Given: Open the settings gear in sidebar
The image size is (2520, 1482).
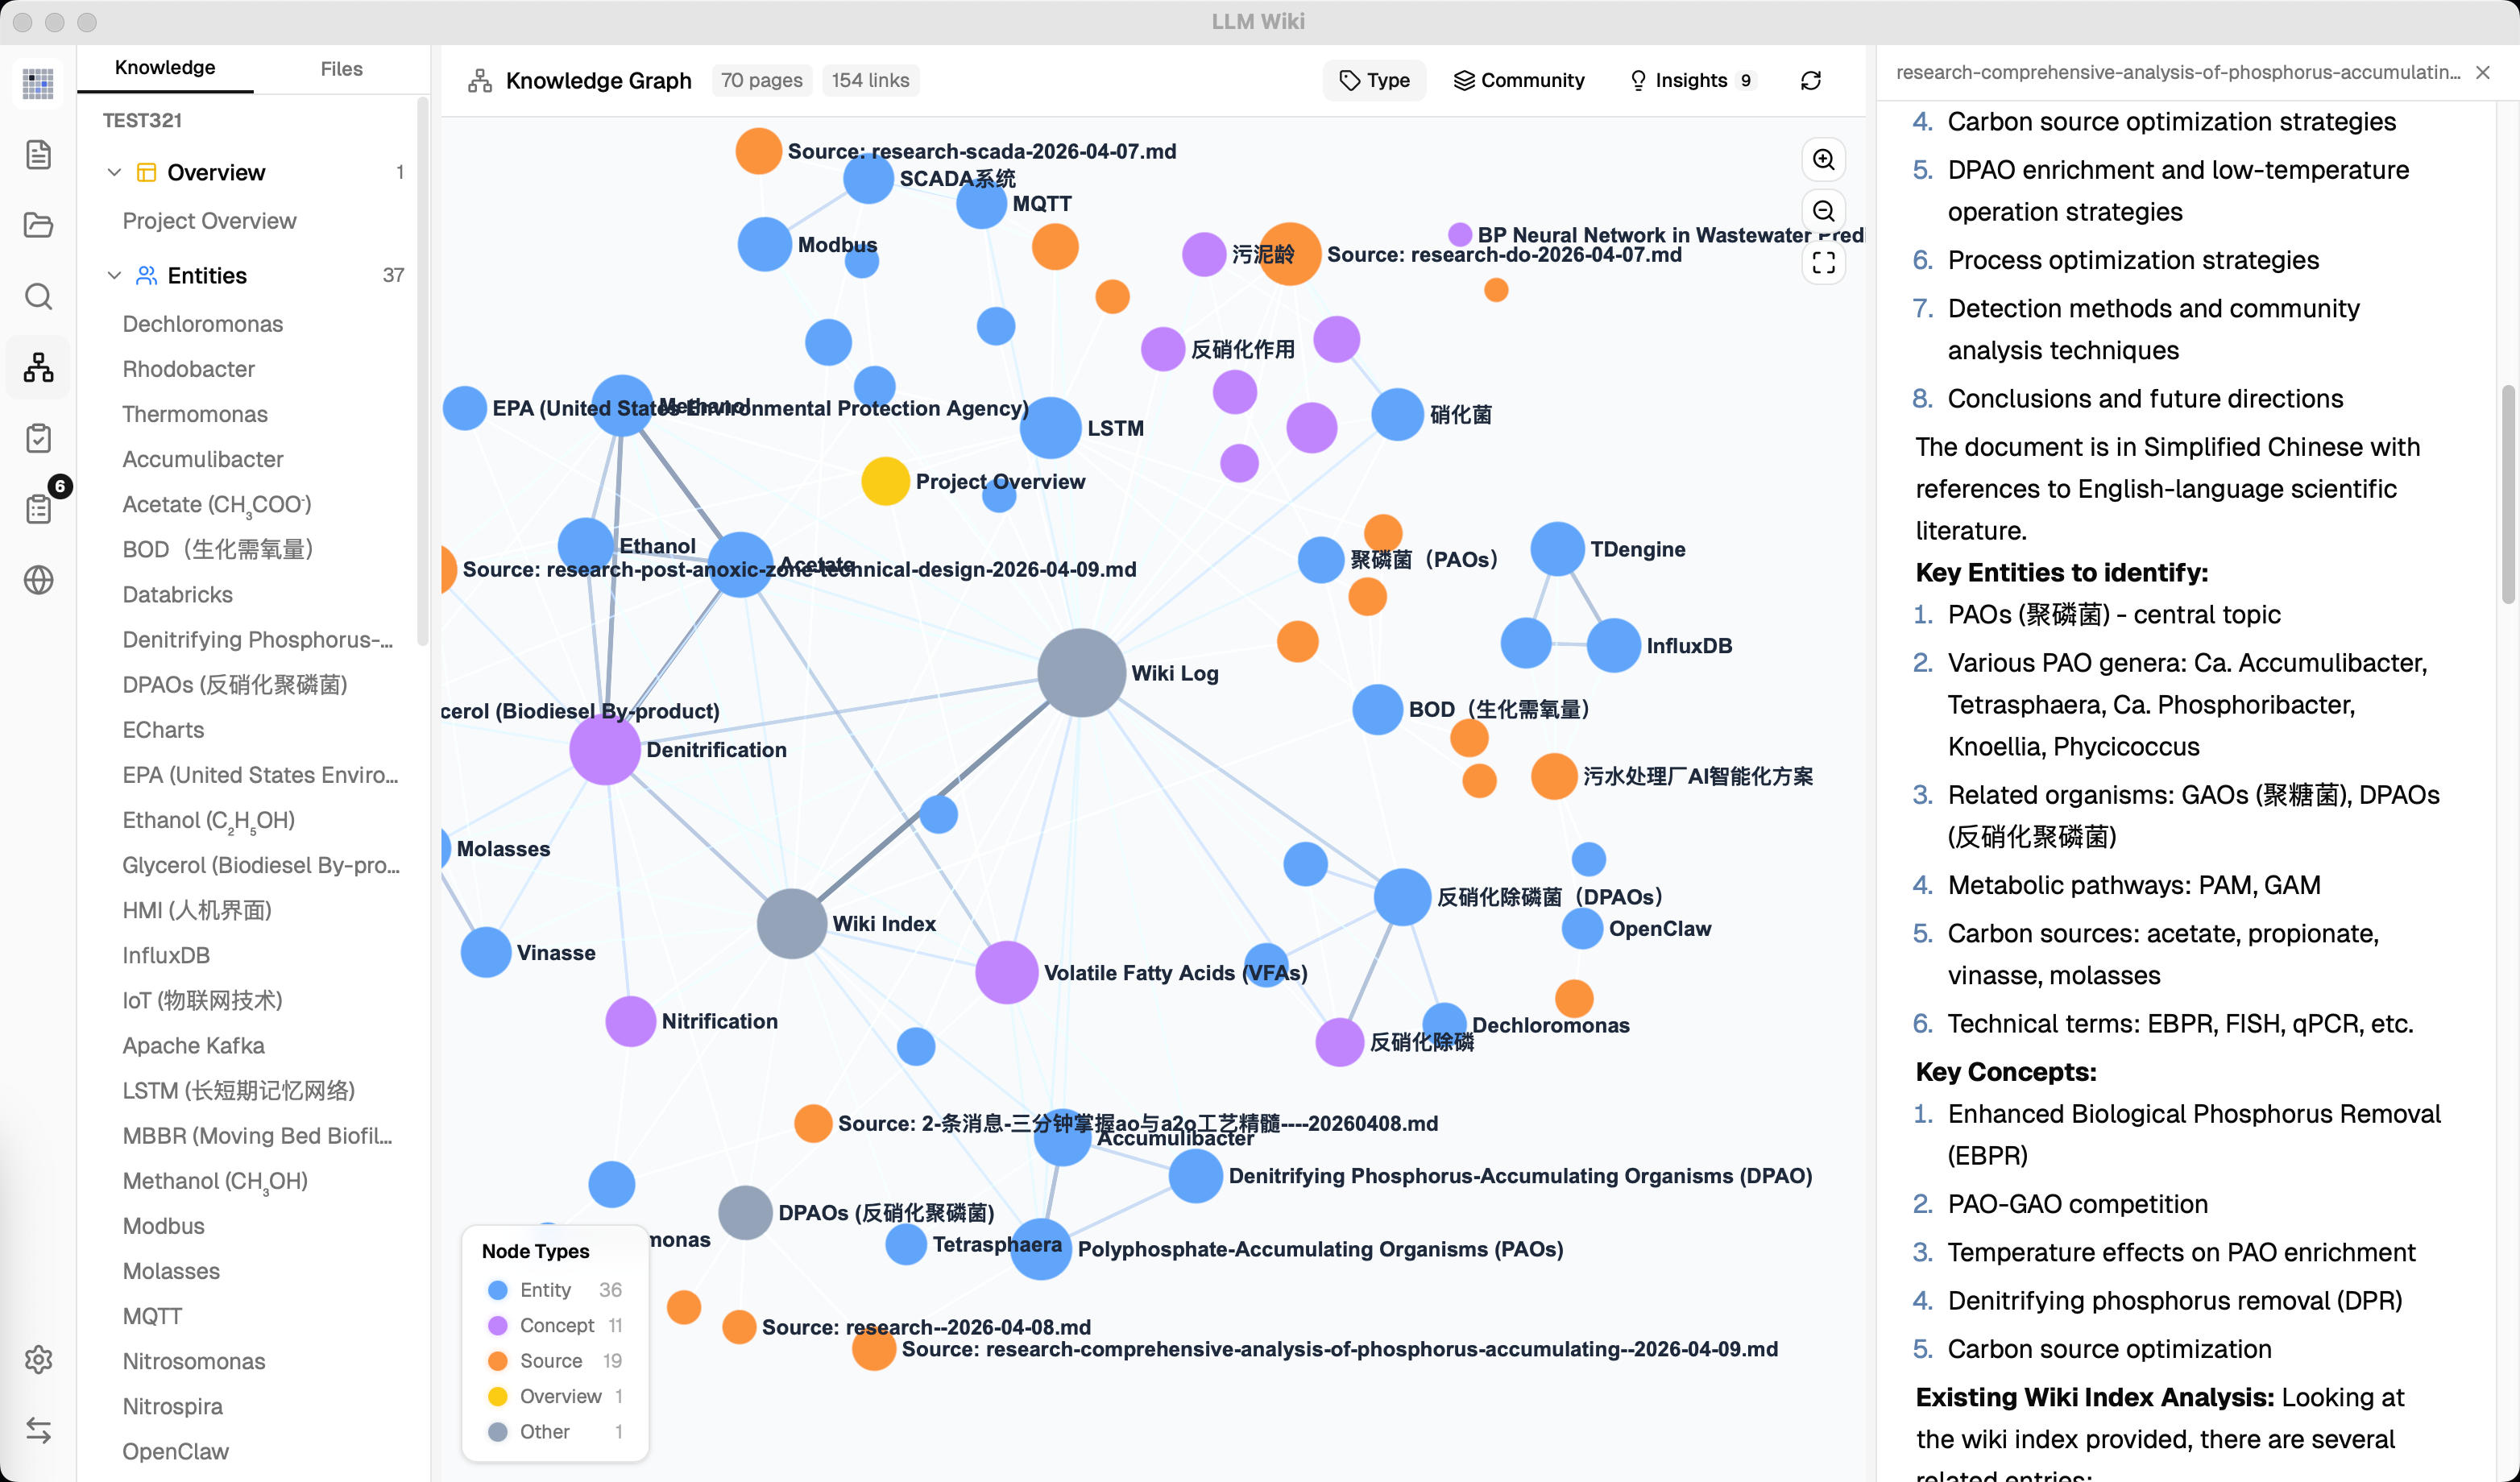Looking at the screenshot, I should point(38,1359).
